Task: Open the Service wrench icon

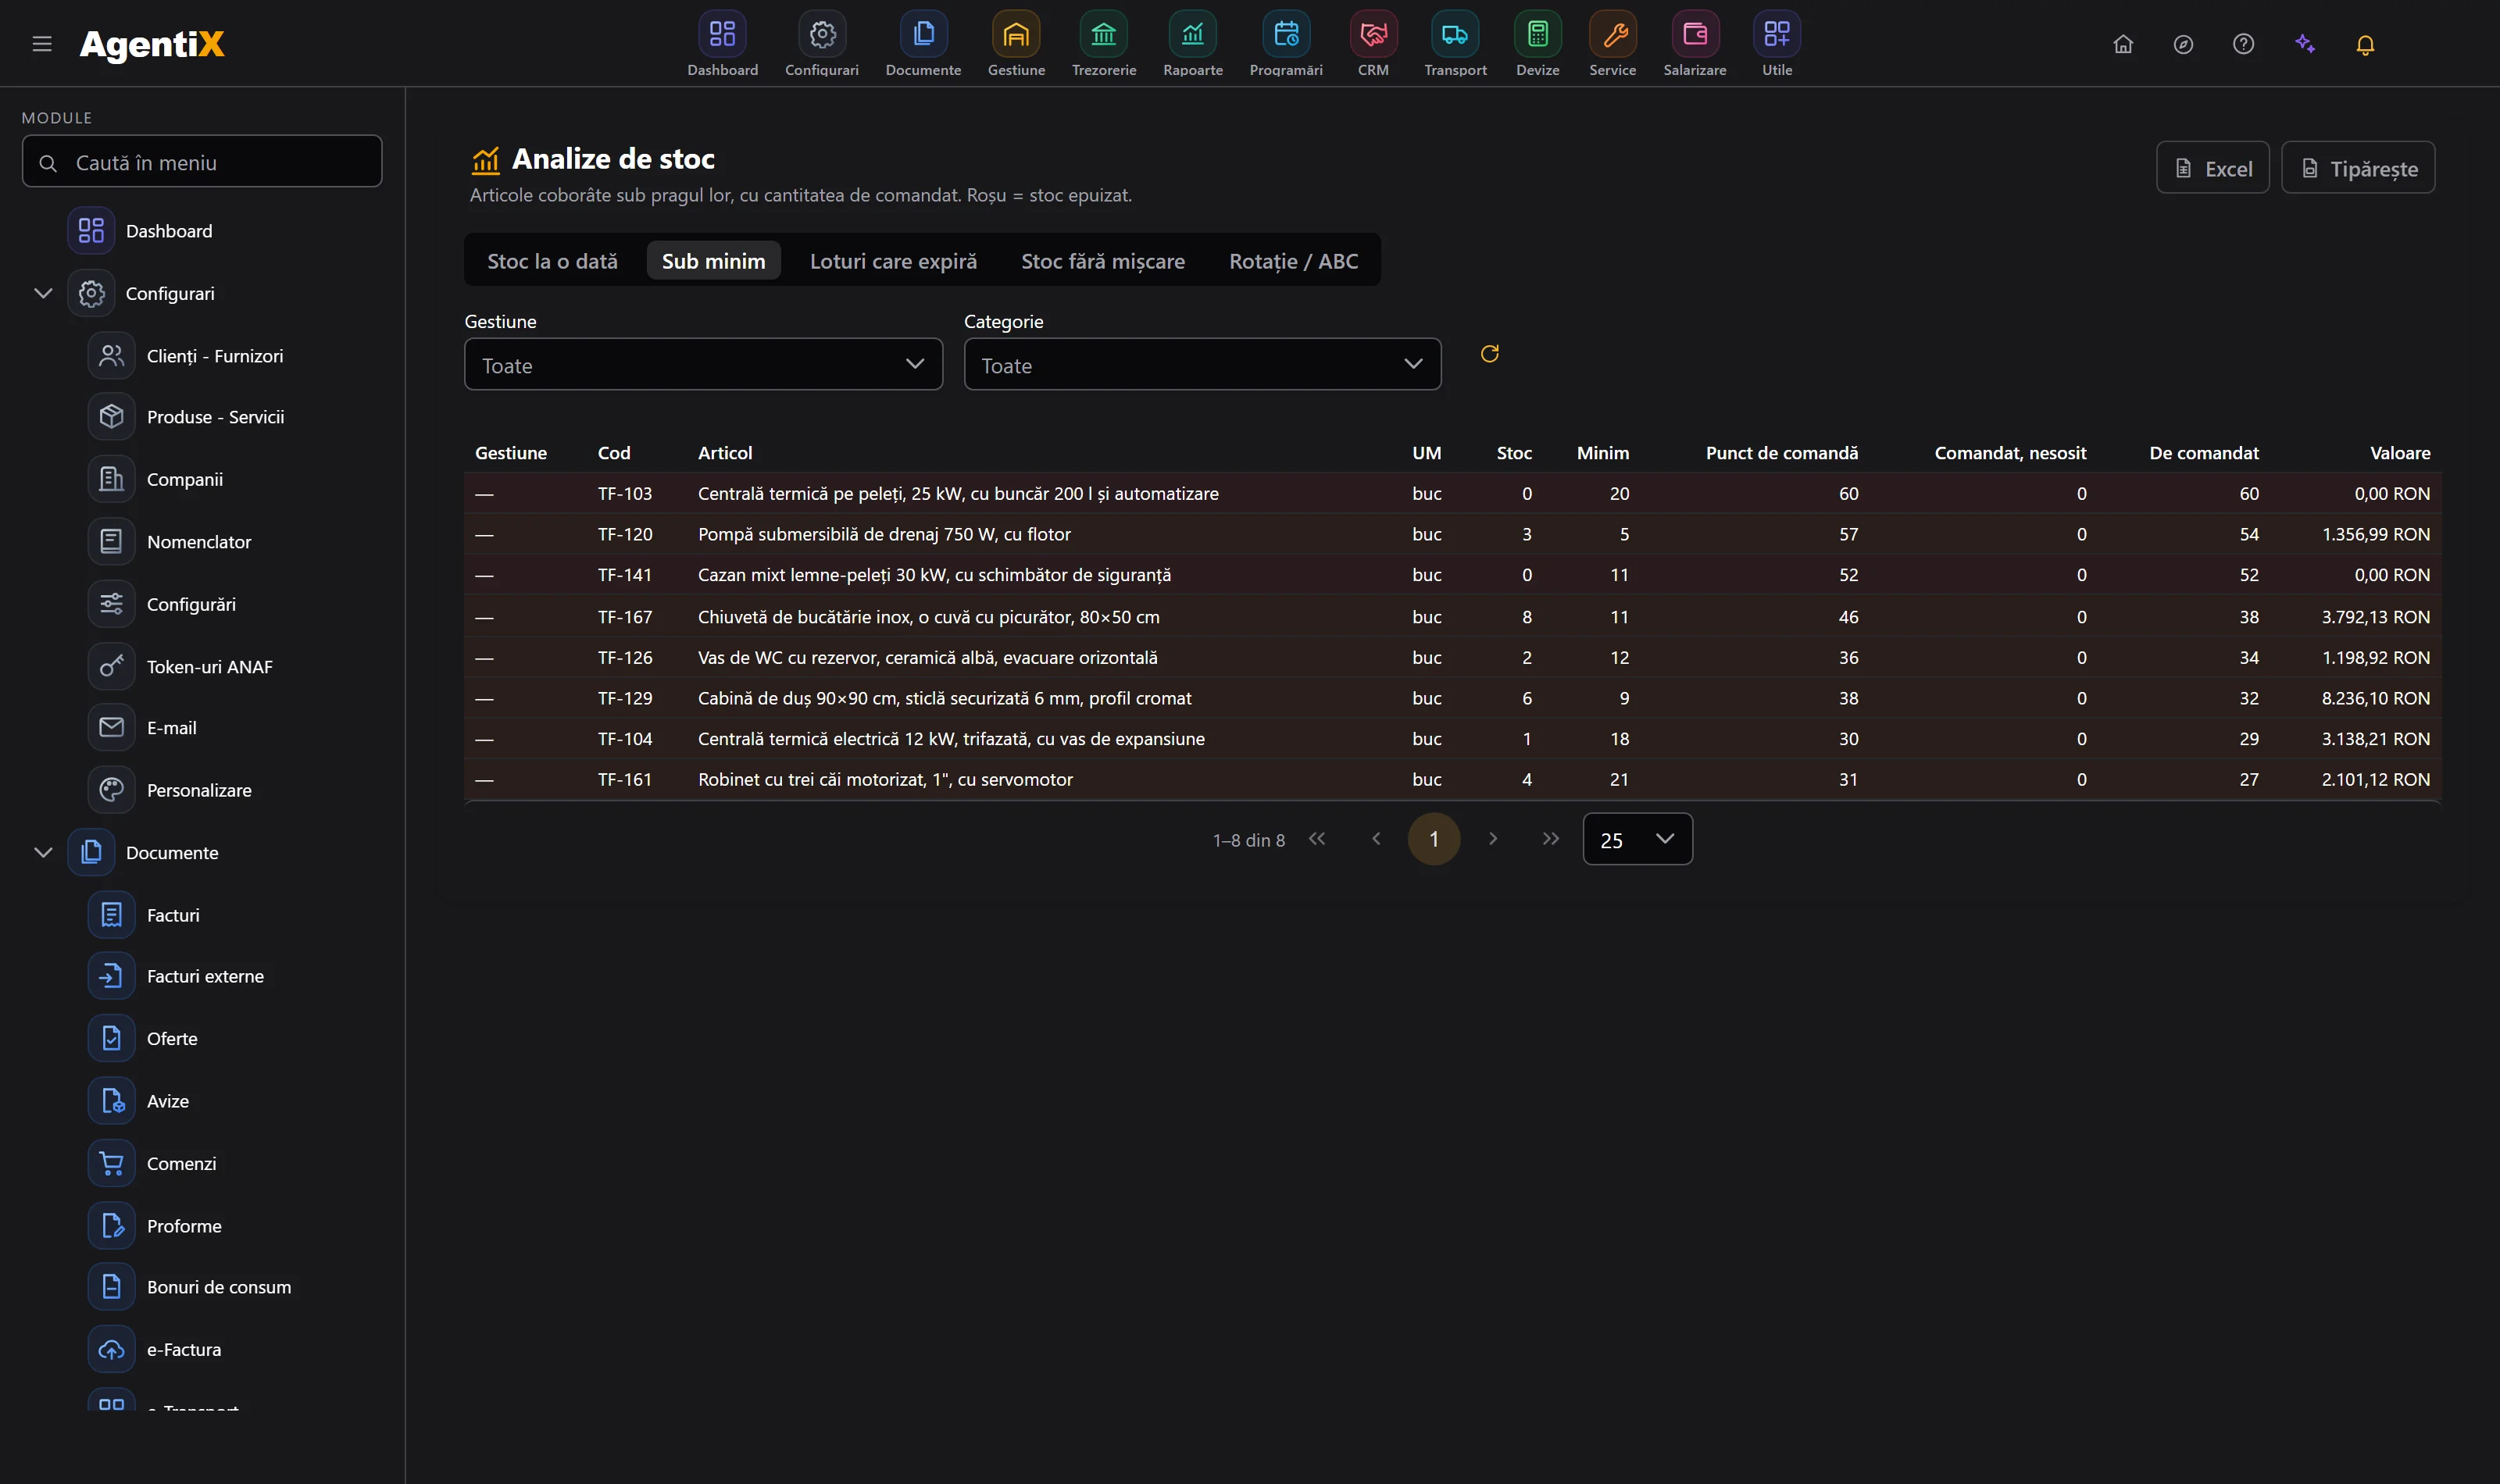Action: coord(1613,34)
